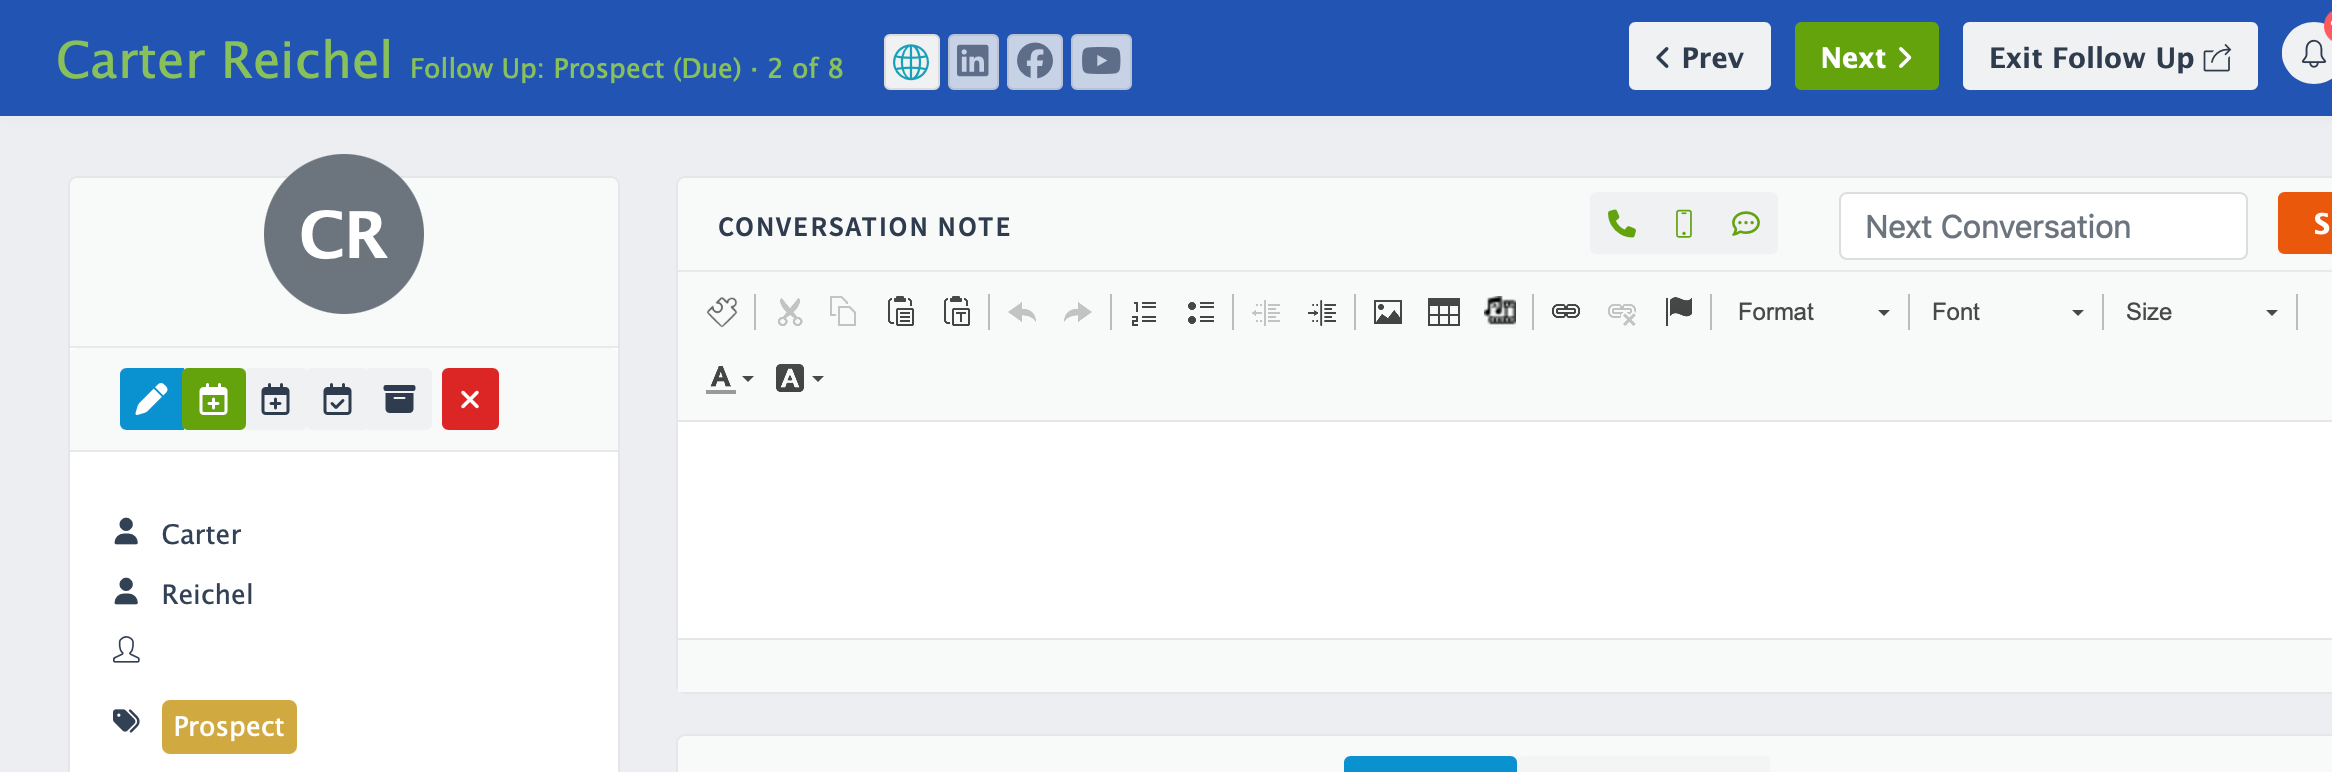This screenshot has width=2332, height=772.
Task: Insert a table into the note
Action: (1444, 313)
